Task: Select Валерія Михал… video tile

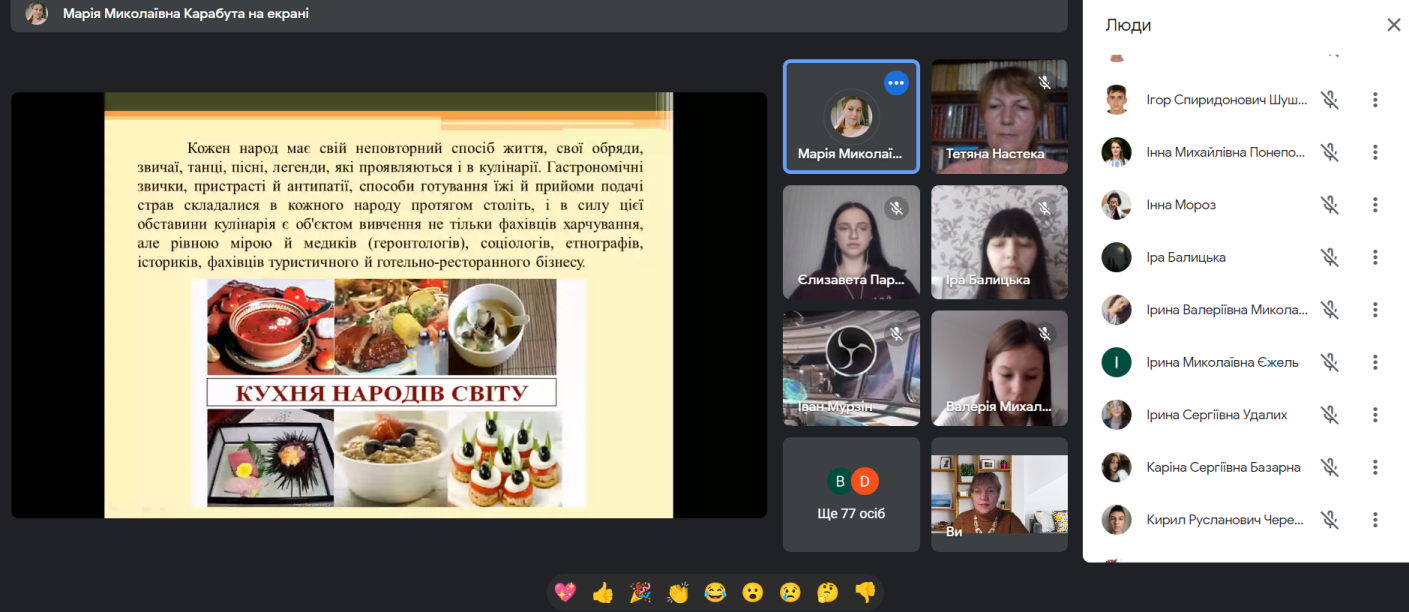Action: click(999, 368)
